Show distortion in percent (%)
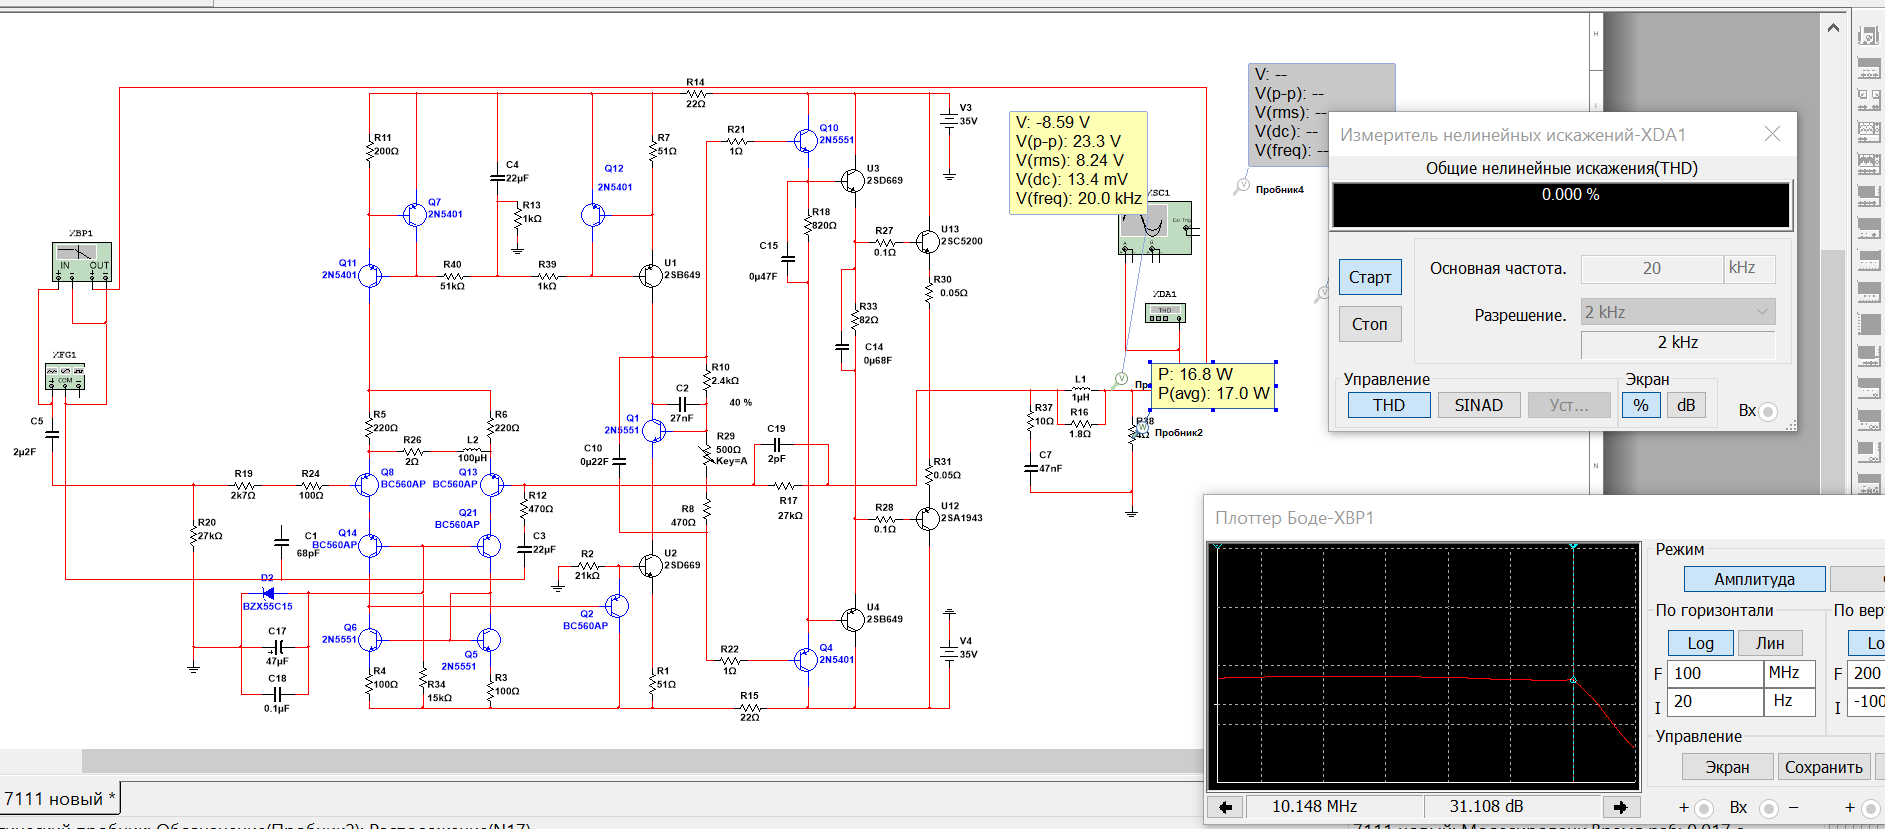 pos(1640,405)
